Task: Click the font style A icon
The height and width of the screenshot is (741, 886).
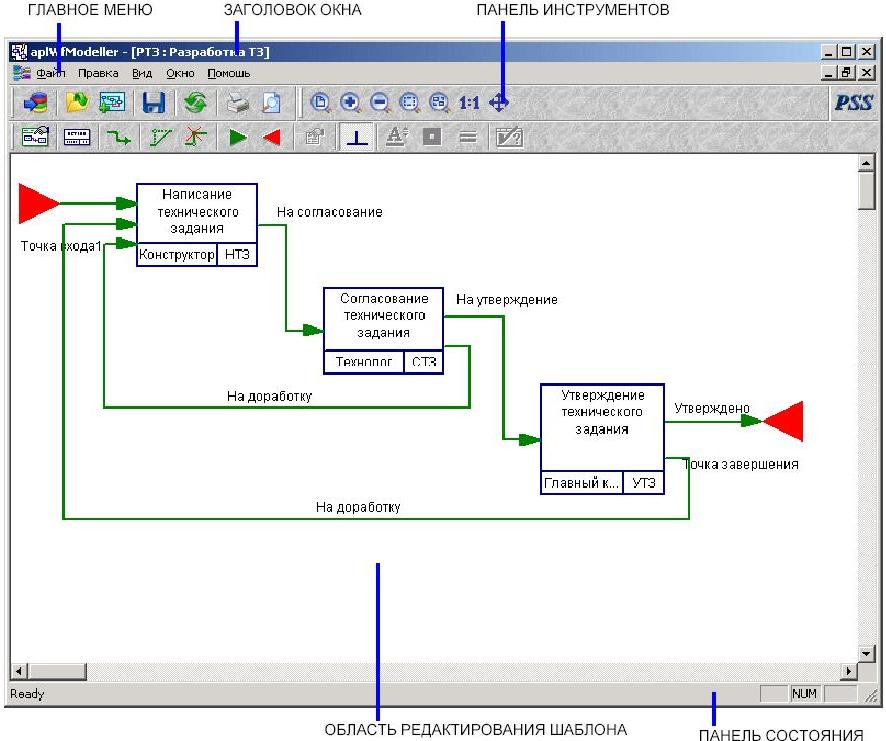Action: click(x=395, y=138)
